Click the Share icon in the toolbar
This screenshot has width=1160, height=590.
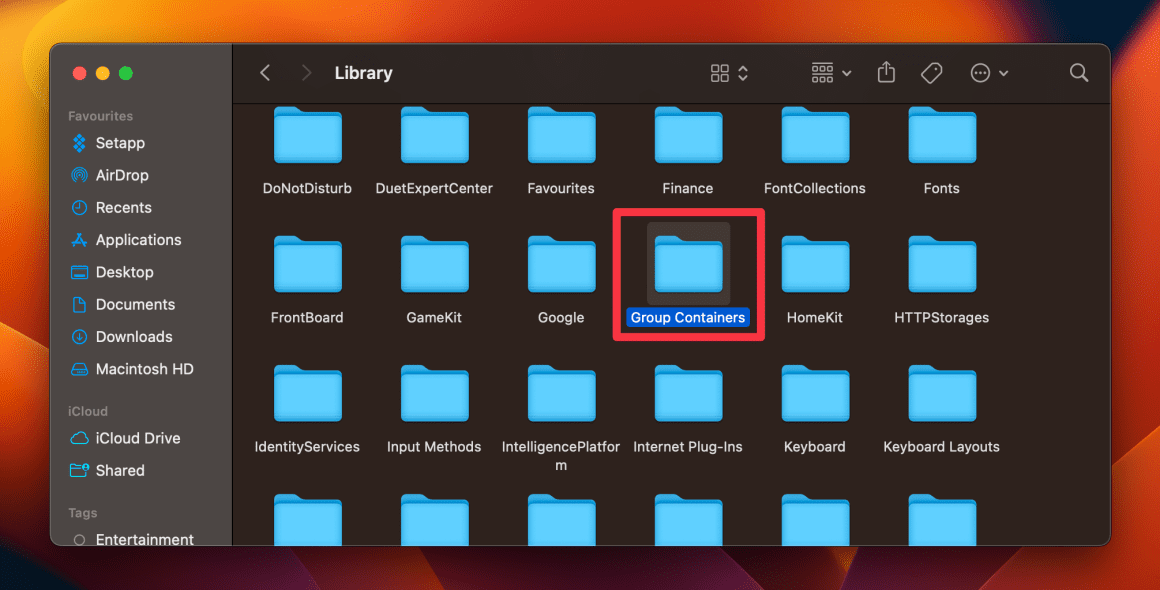(x=886, y=72)
